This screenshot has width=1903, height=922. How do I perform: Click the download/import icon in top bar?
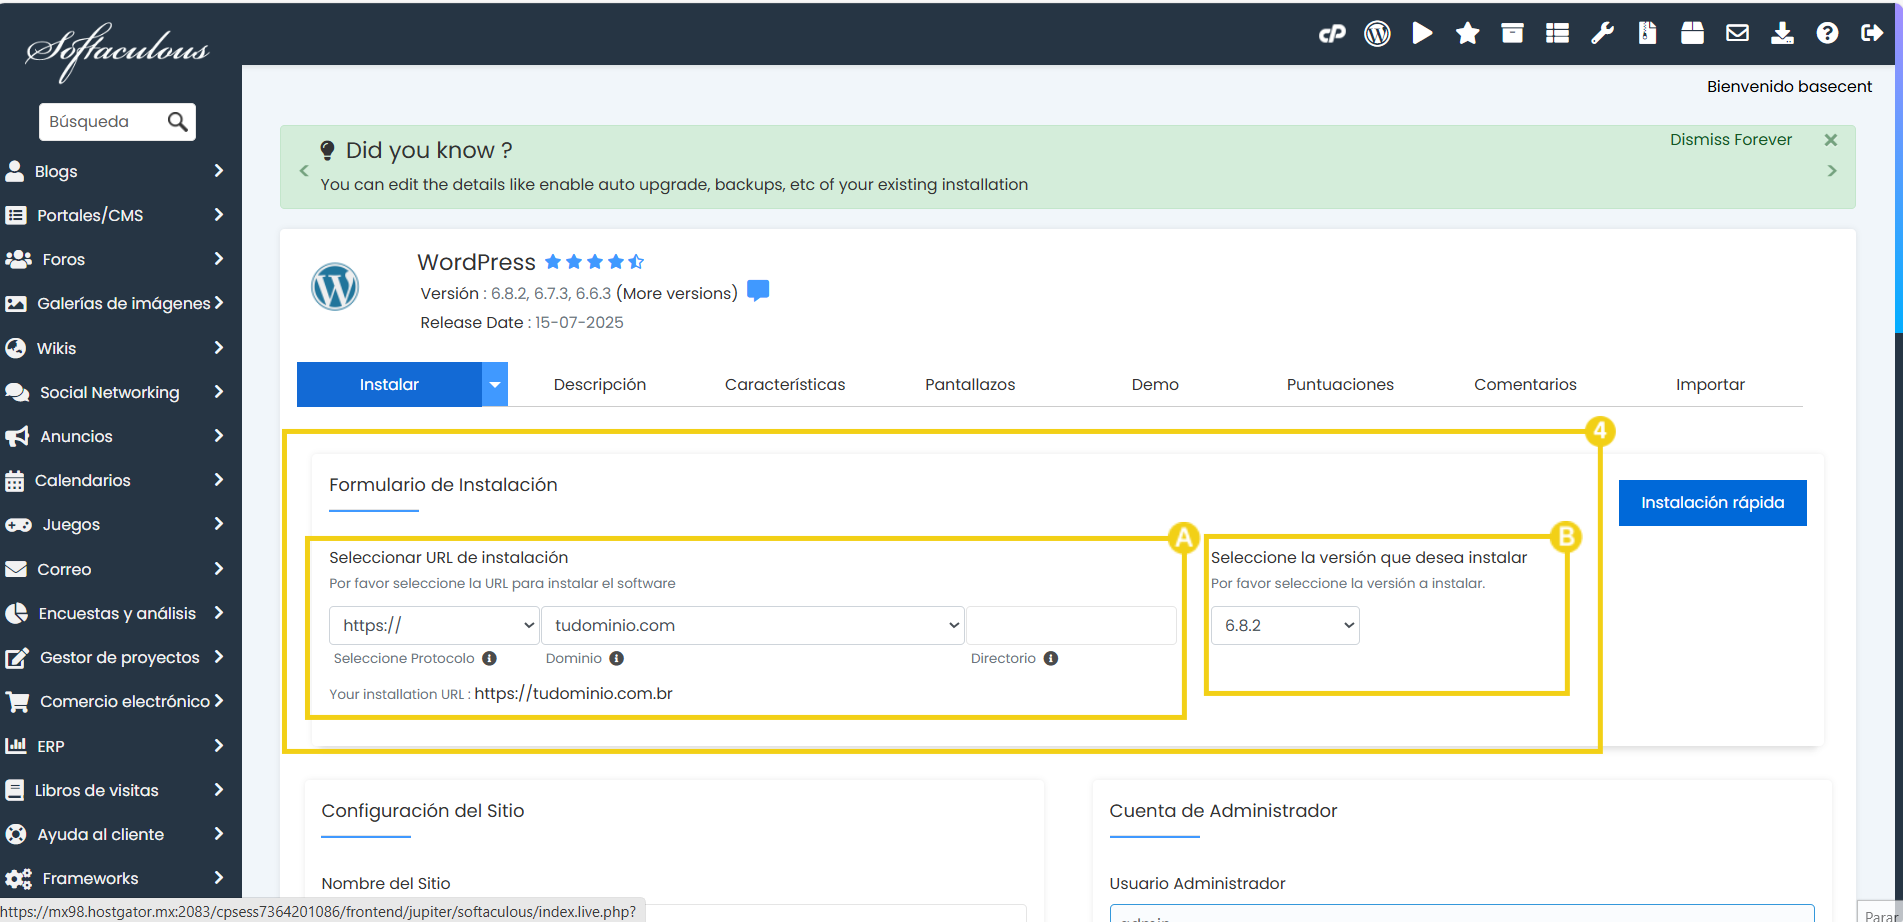1782,33
